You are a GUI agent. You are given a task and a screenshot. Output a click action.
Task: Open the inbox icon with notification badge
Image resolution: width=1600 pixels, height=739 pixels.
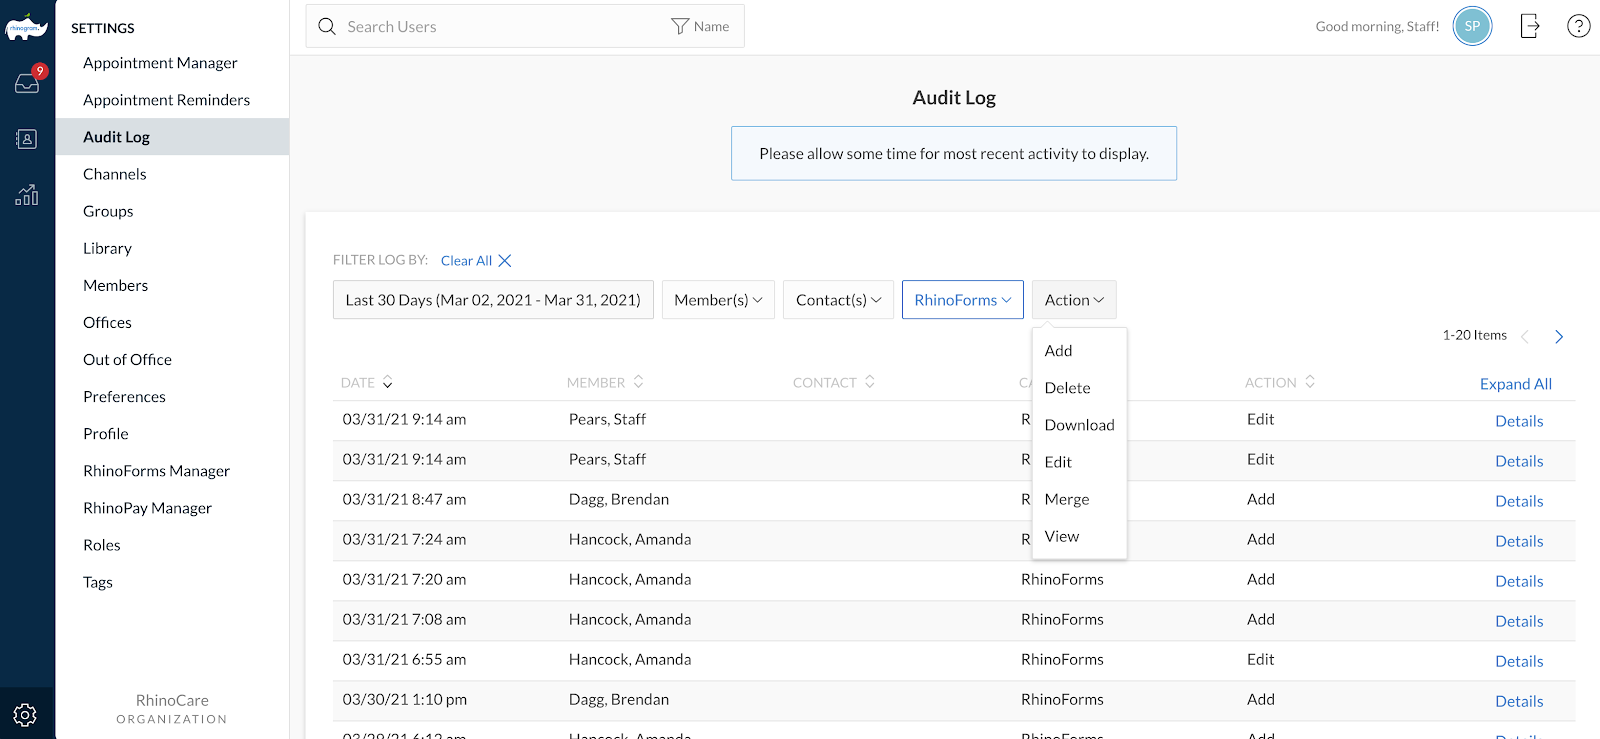pyautogui.click(x=27, y=83)
